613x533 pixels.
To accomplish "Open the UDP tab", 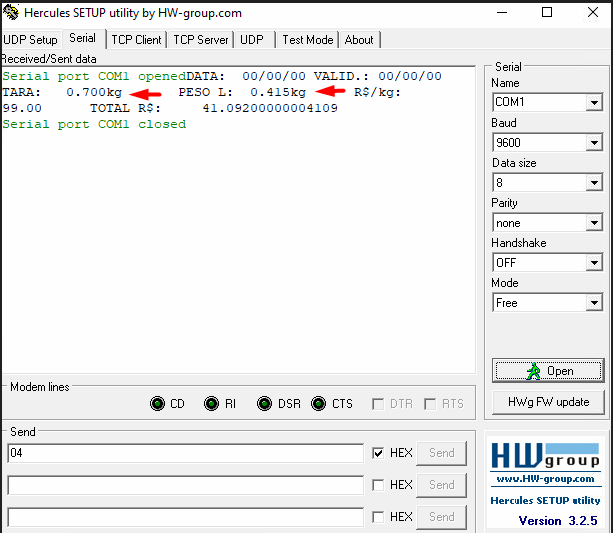I will click(x=253, y=40).
